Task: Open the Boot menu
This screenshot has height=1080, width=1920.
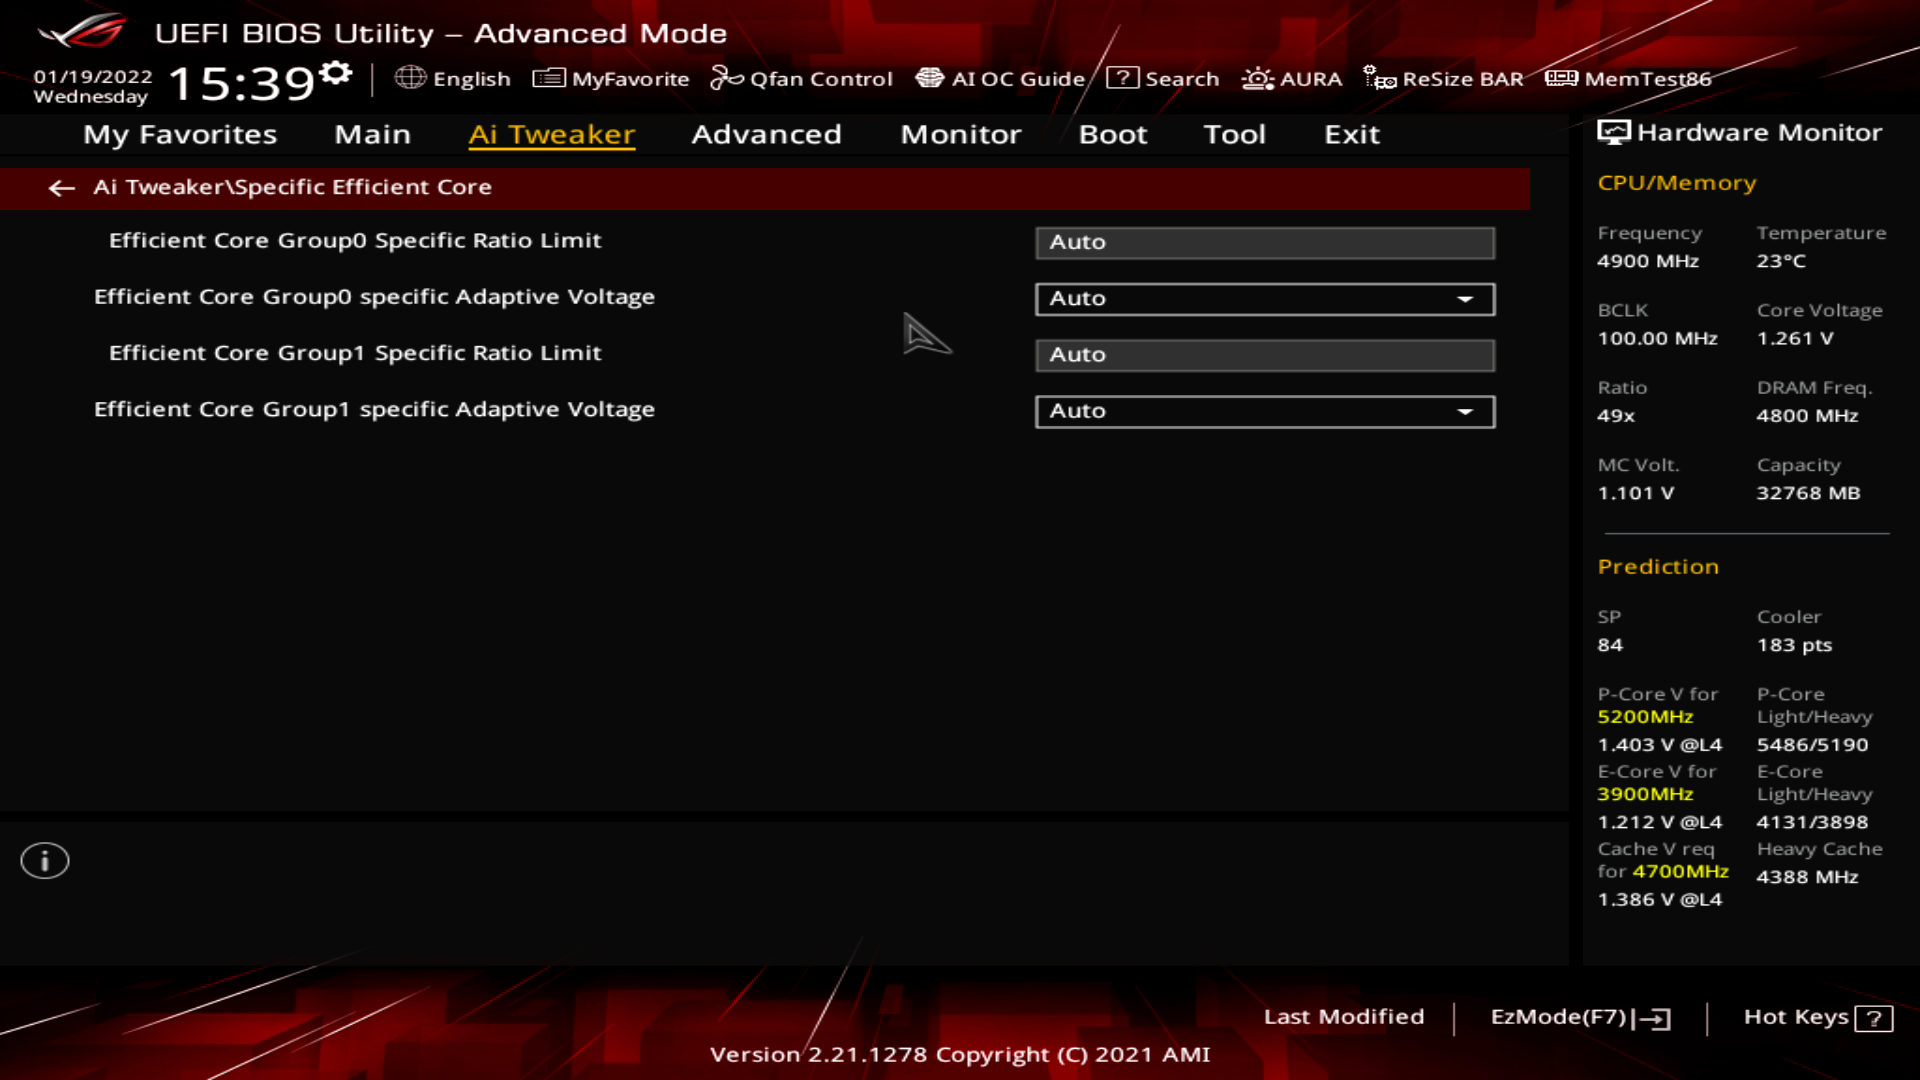Action: [1113, 134]
